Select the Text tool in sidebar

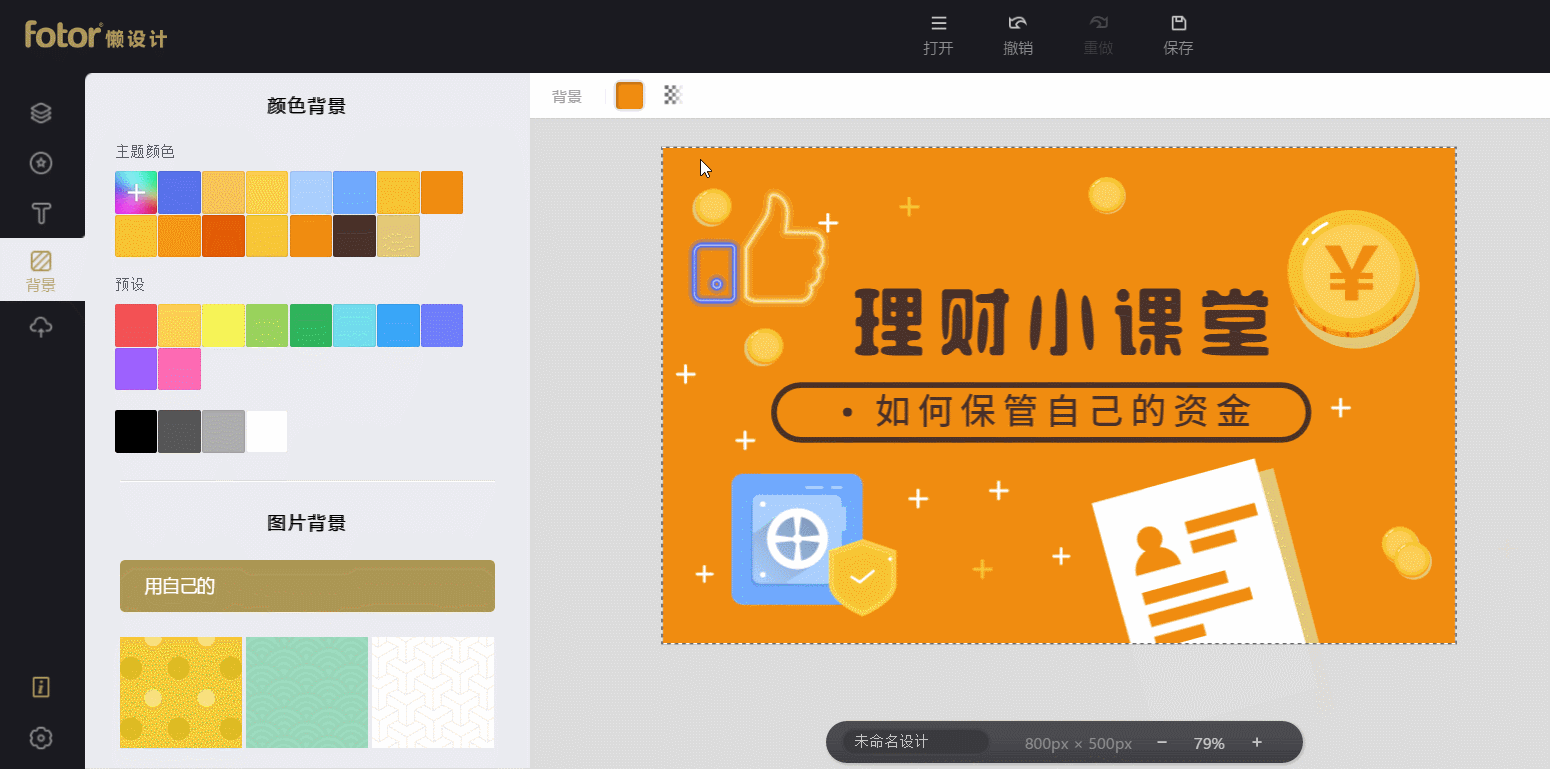(41, 213)
